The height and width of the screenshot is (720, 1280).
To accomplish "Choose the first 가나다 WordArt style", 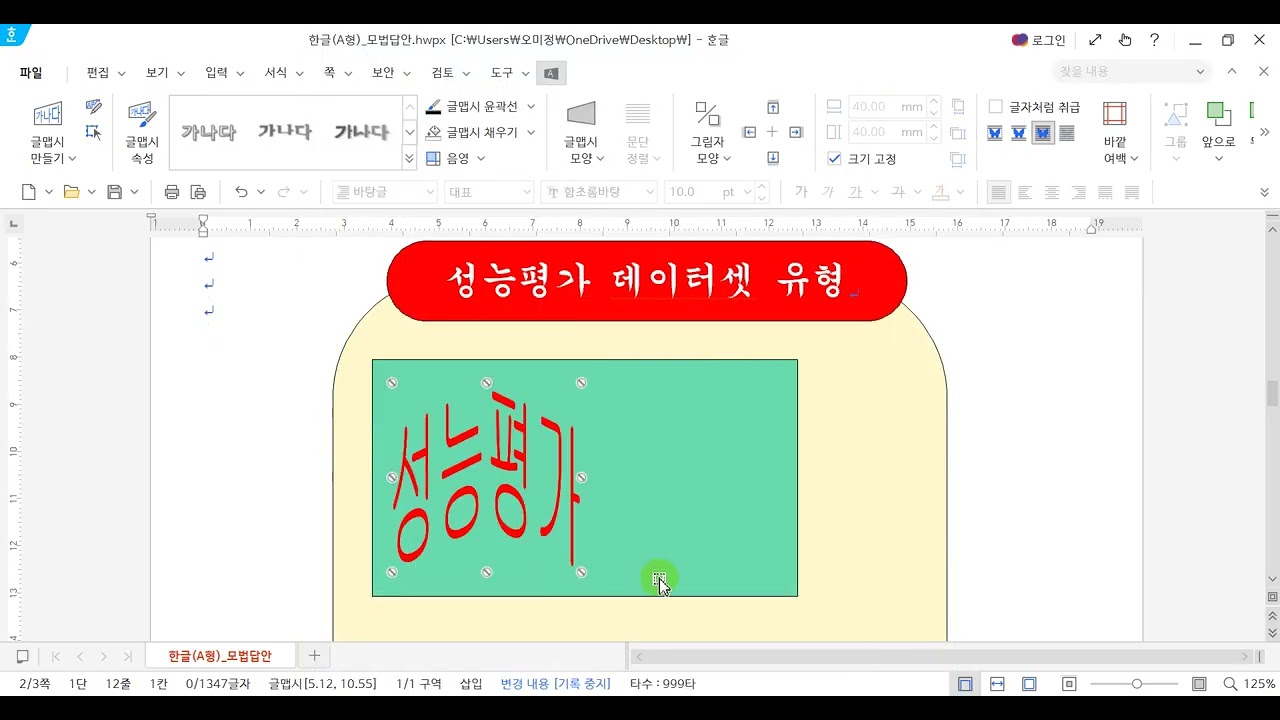I will pos(208,132).
